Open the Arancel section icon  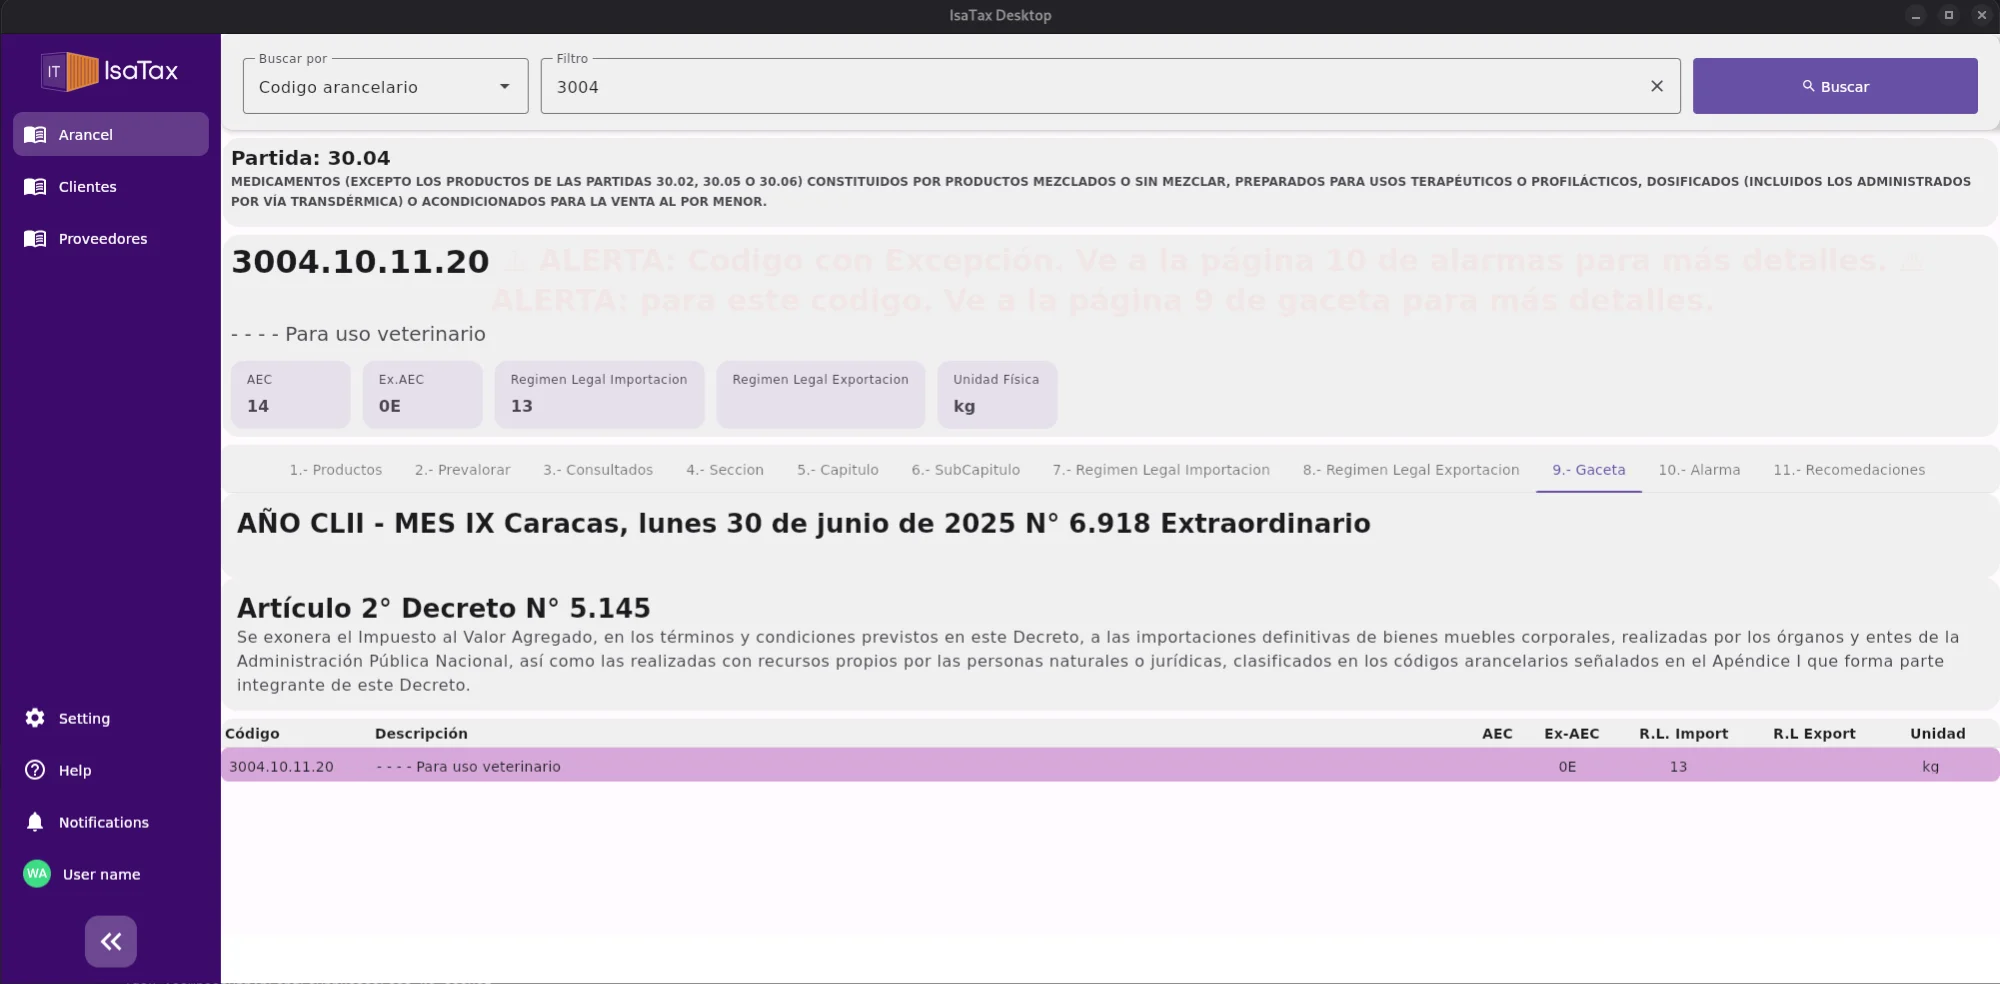coord(34,134)
